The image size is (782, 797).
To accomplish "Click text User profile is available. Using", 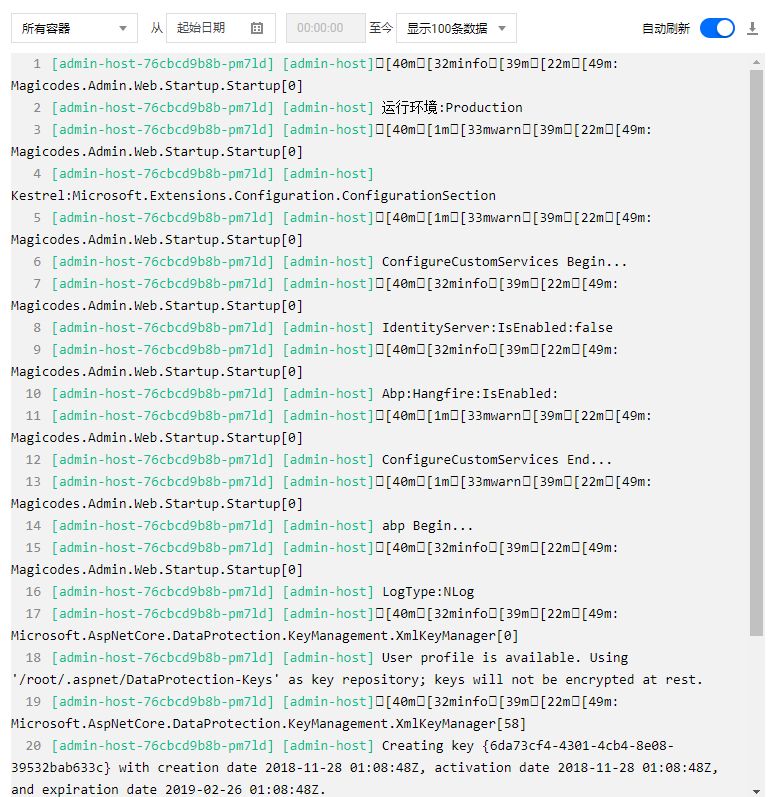I will pos(505,658).
